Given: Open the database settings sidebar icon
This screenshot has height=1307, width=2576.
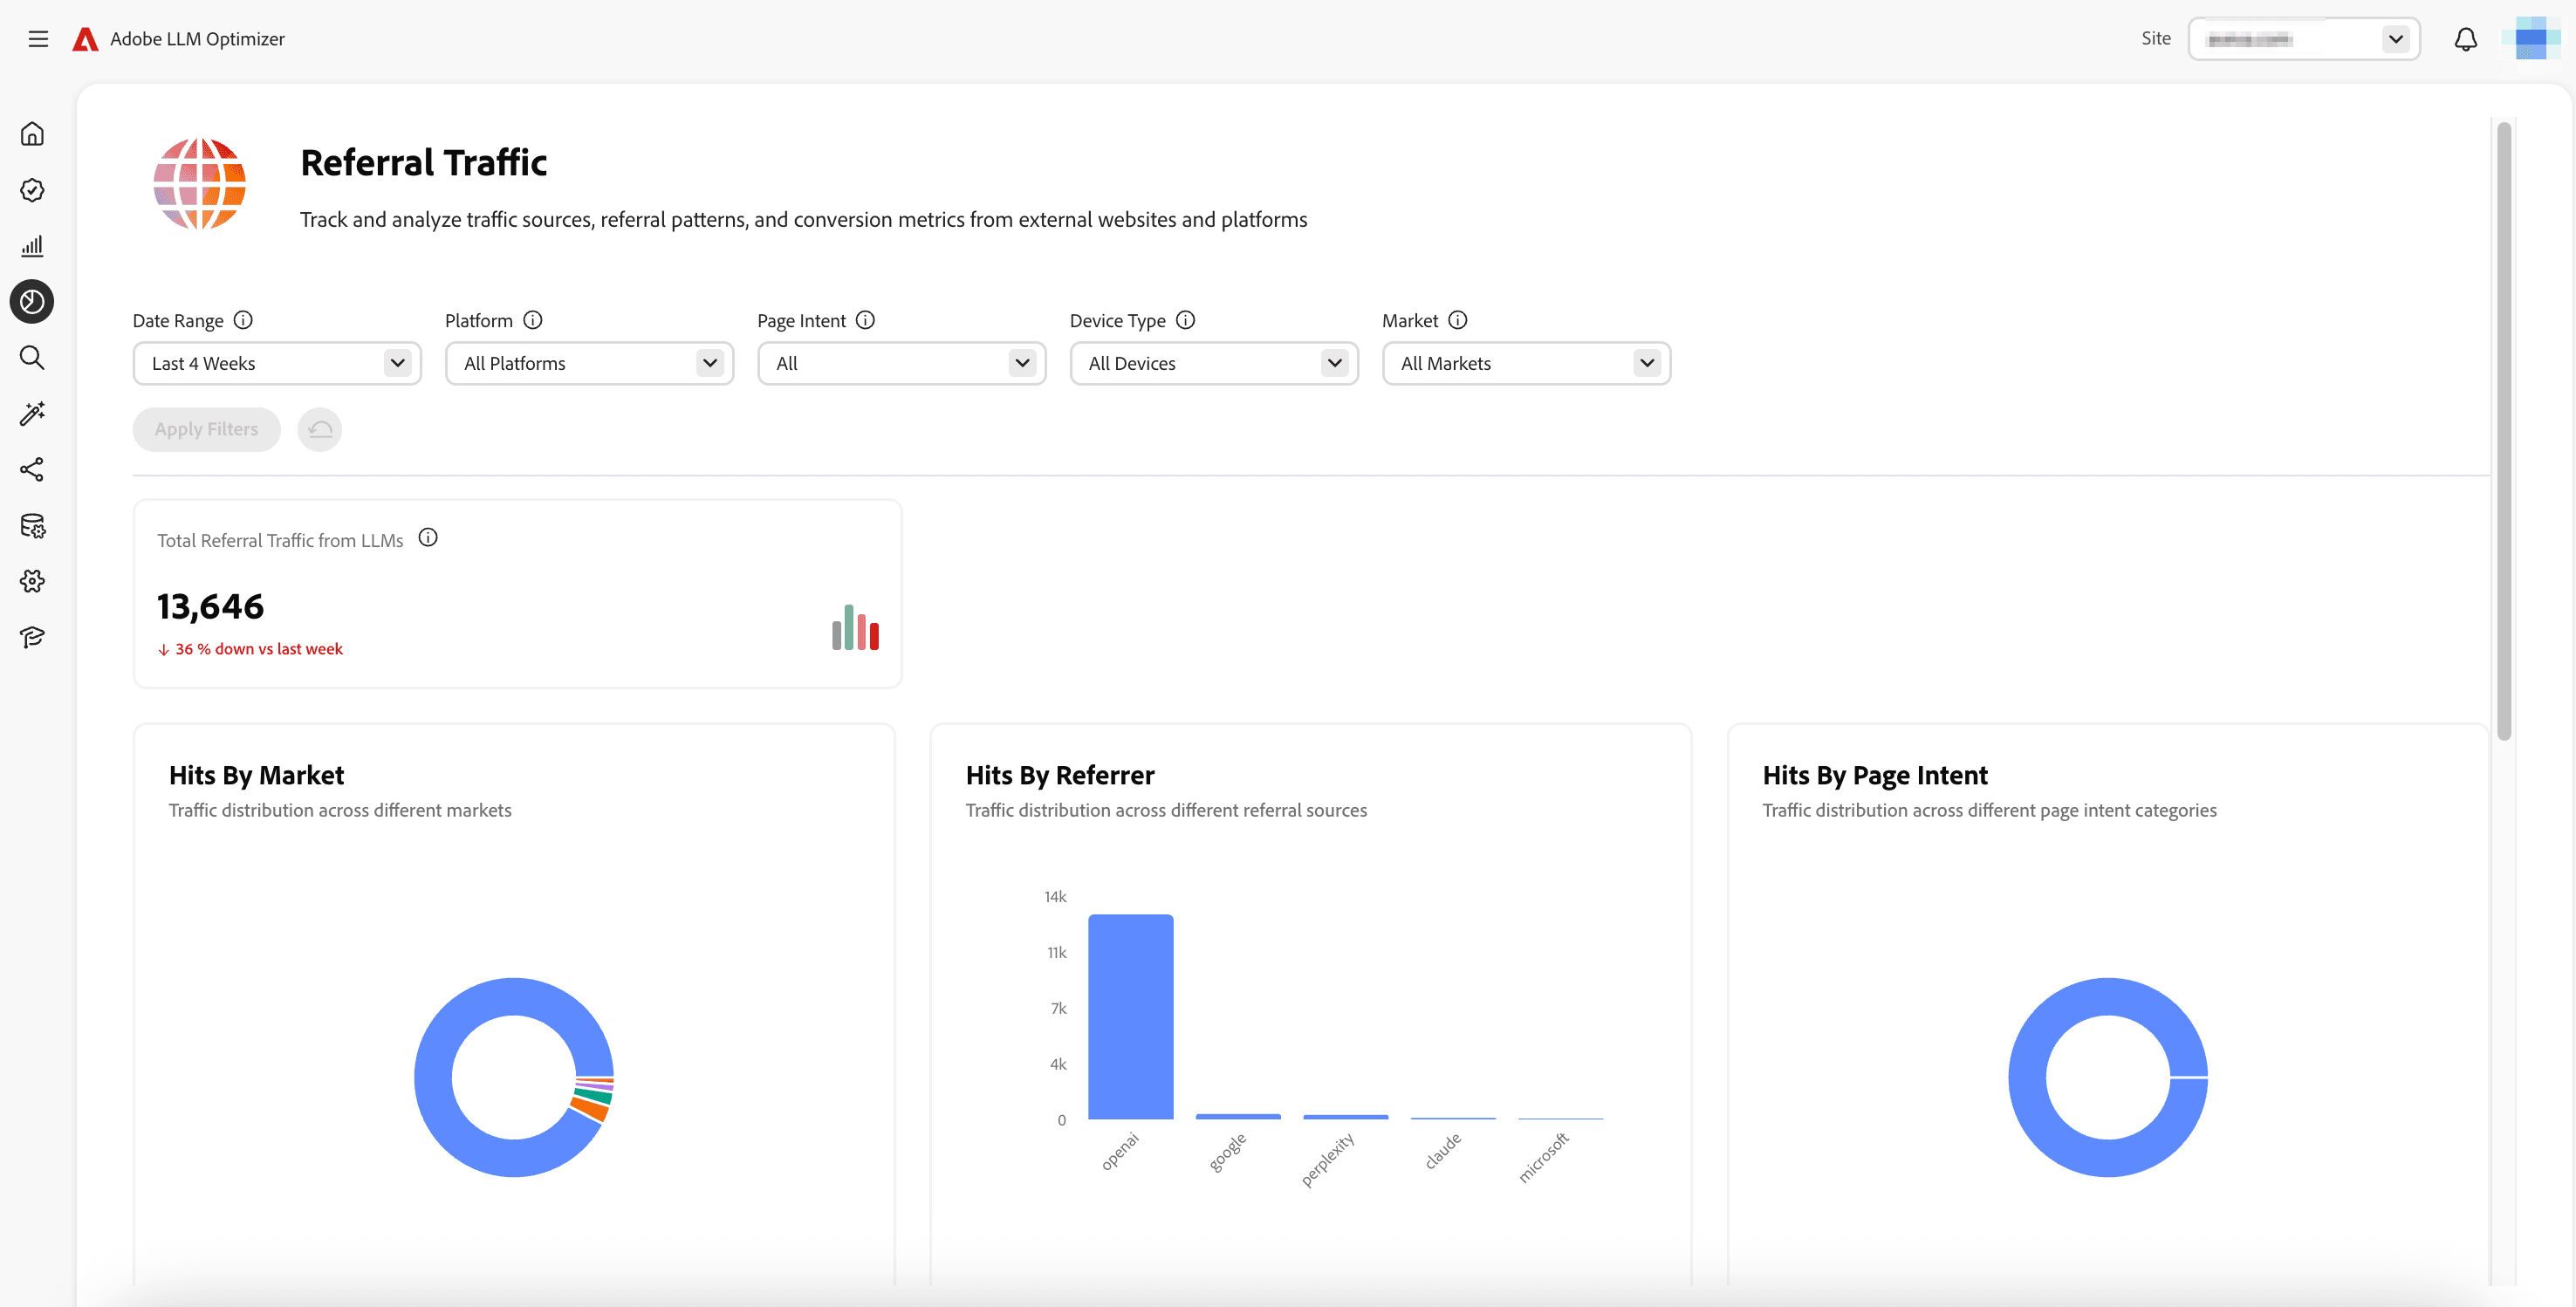Looking at the screenshot, I should (x=32, y=526).
